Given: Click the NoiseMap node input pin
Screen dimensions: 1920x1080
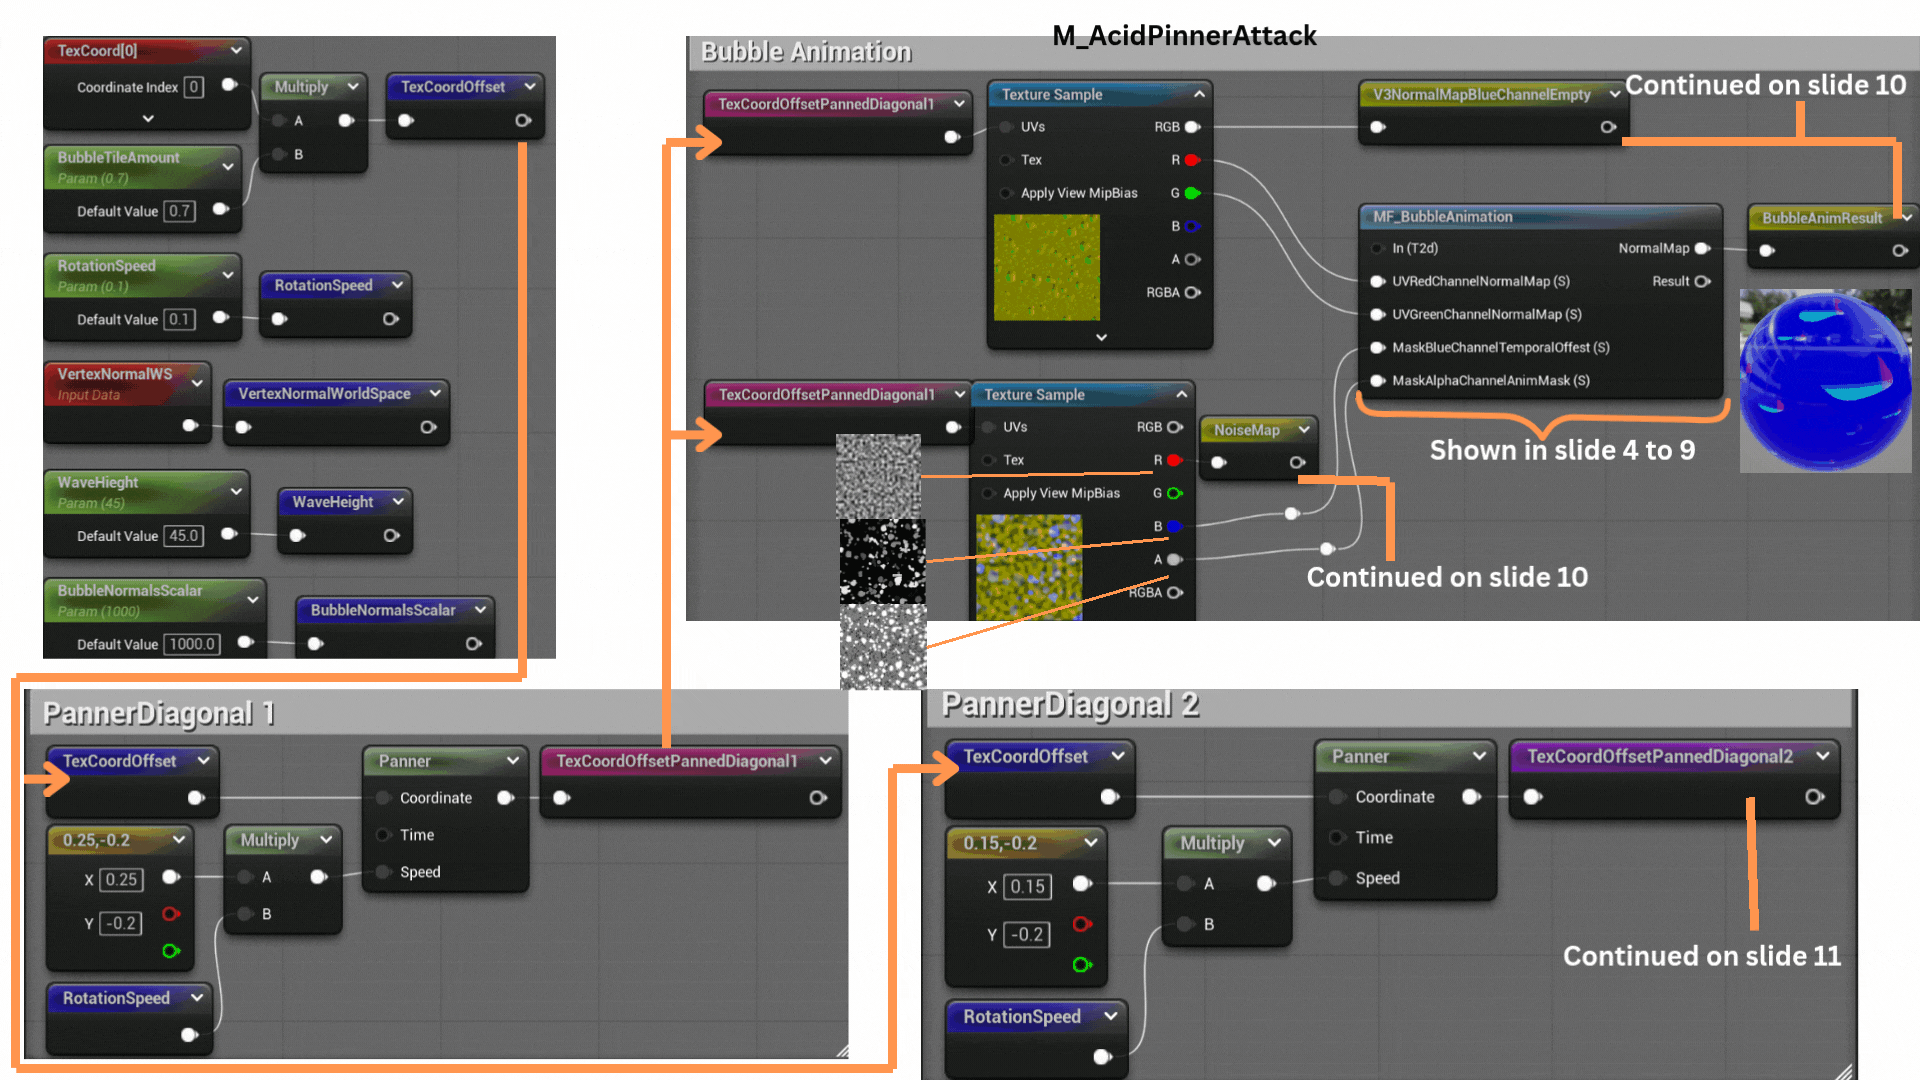Looking at the screenshot, I should (x=1218, y=462).
